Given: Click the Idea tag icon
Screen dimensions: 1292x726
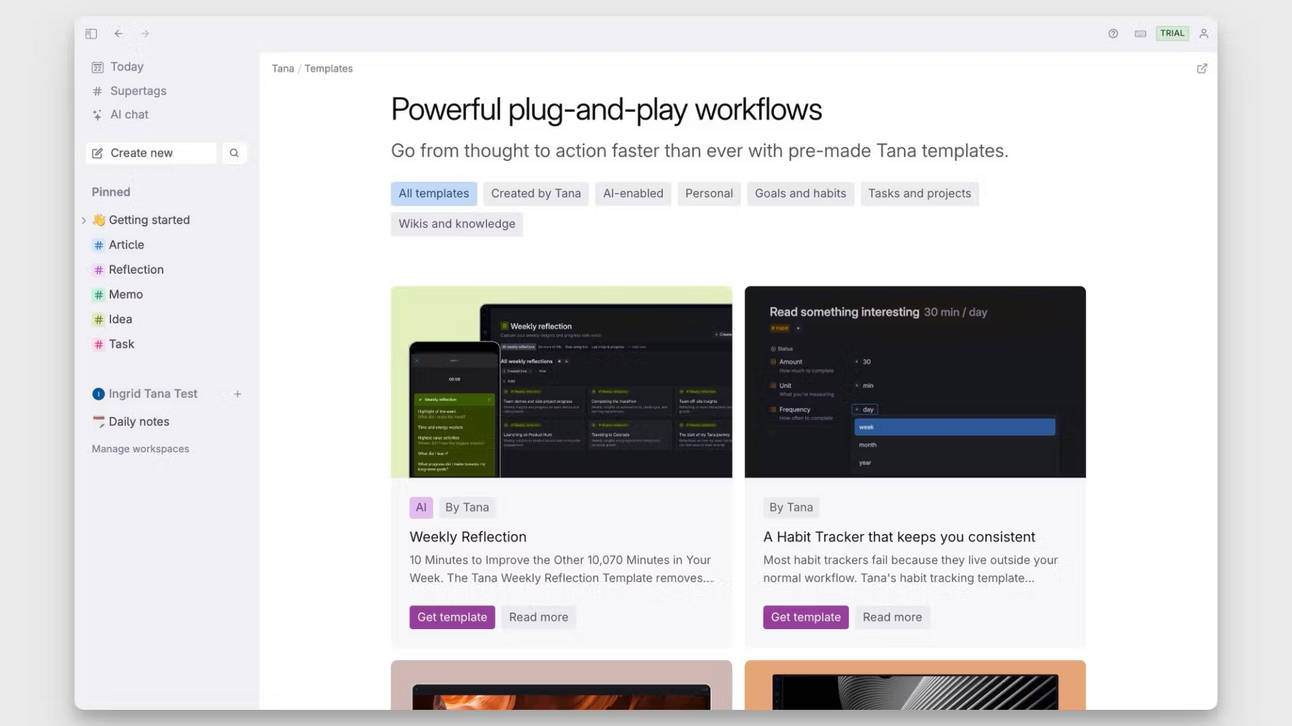Looking at the screenshot, I should (x=98, y=320).
